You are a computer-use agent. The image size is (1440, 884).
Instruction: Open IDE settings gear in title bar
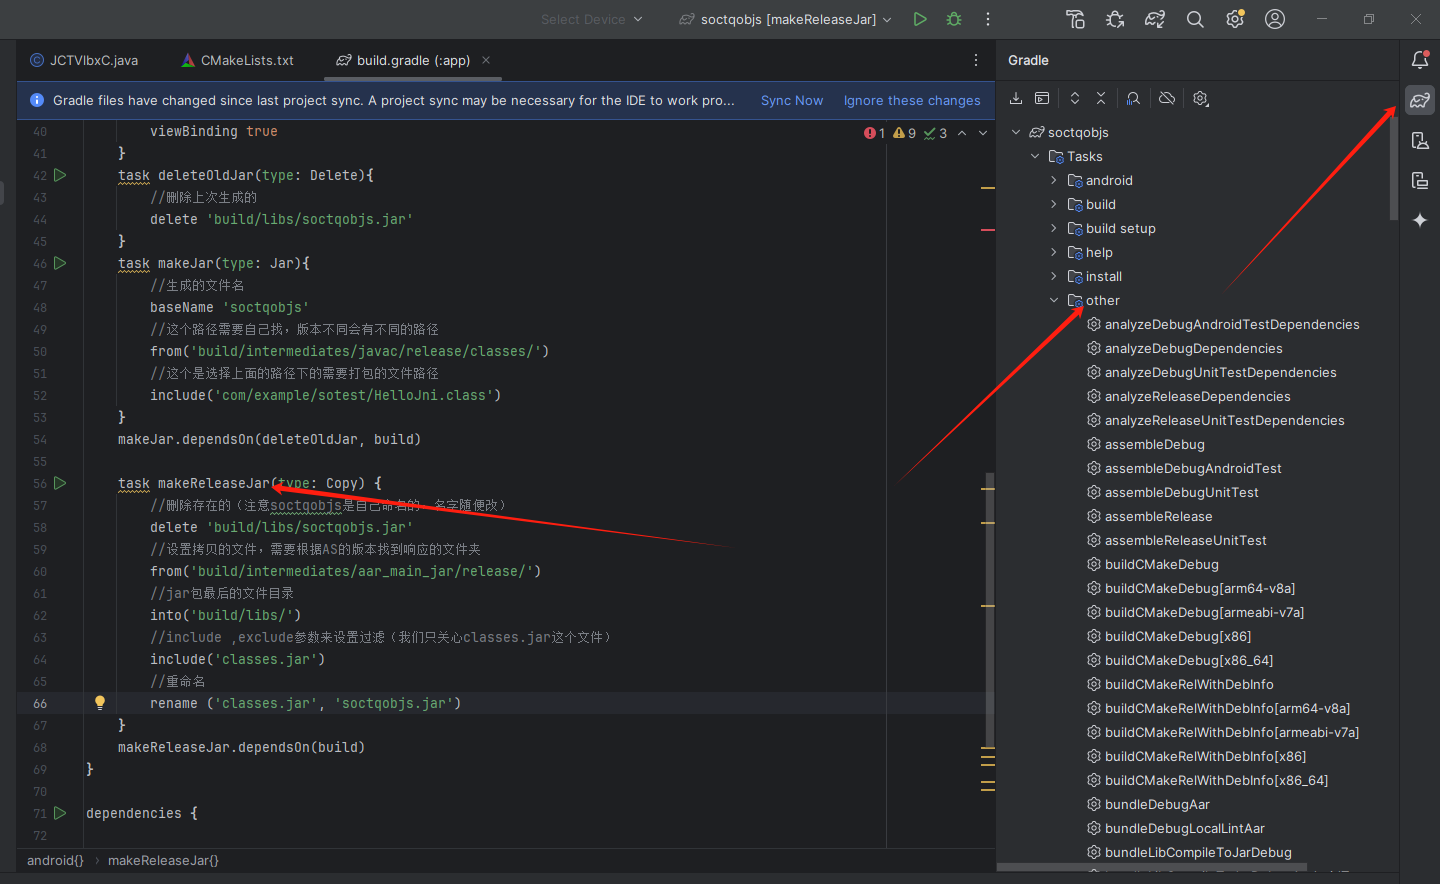click(x=1235, y=19)
